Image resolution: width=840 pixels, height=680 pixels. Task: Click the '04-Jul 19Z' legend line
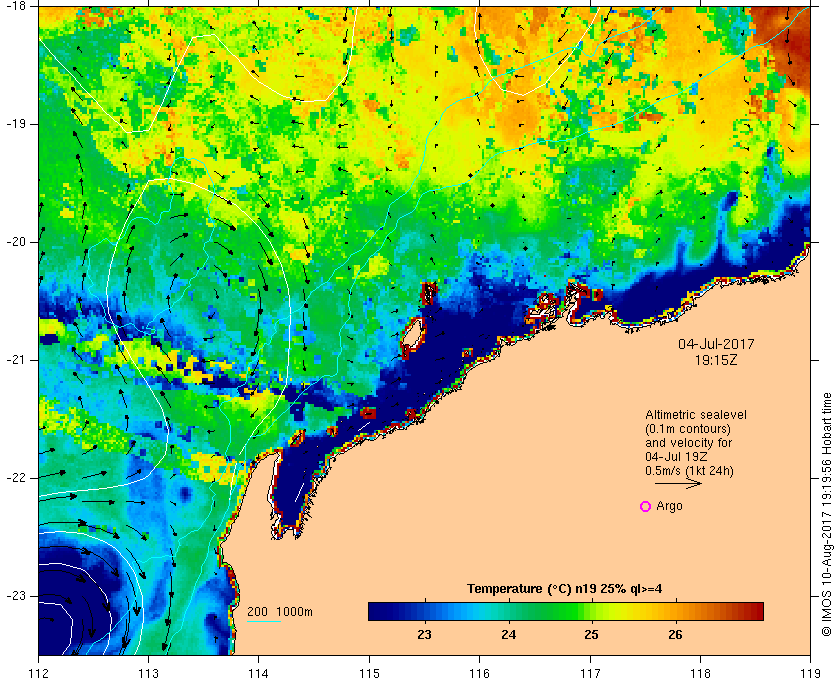click(676, 457)
